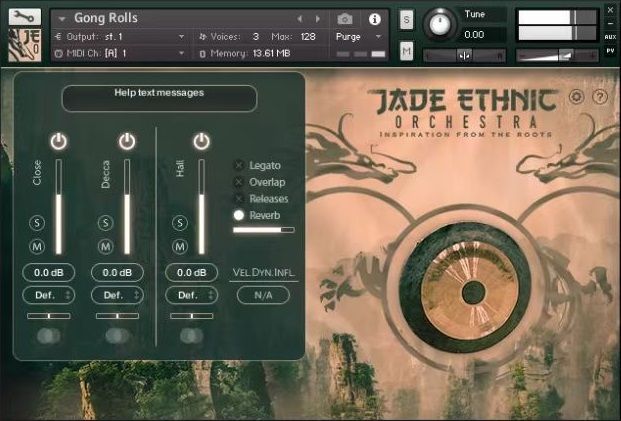
Task: Click the Decca mic pan slider
Action: click(x=118, y=316)
